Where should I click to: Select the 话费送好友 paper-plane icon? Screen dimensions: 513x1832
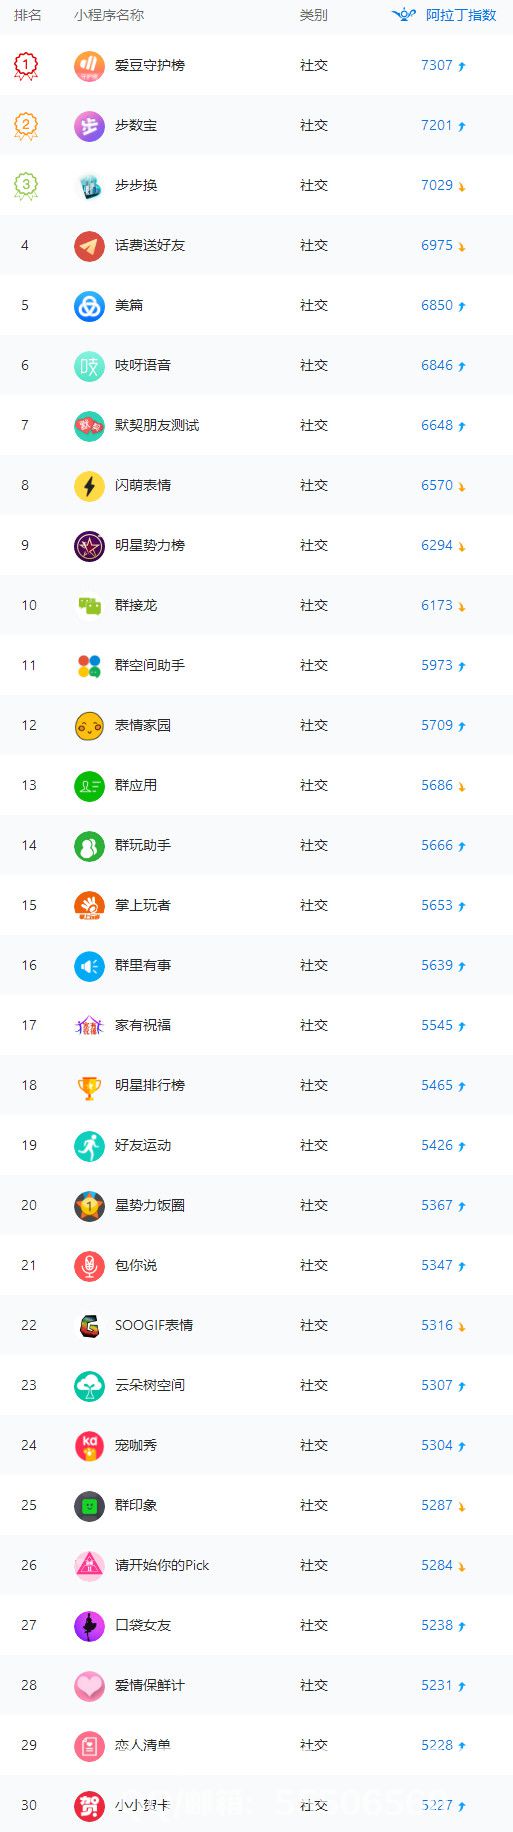[89, 246]
